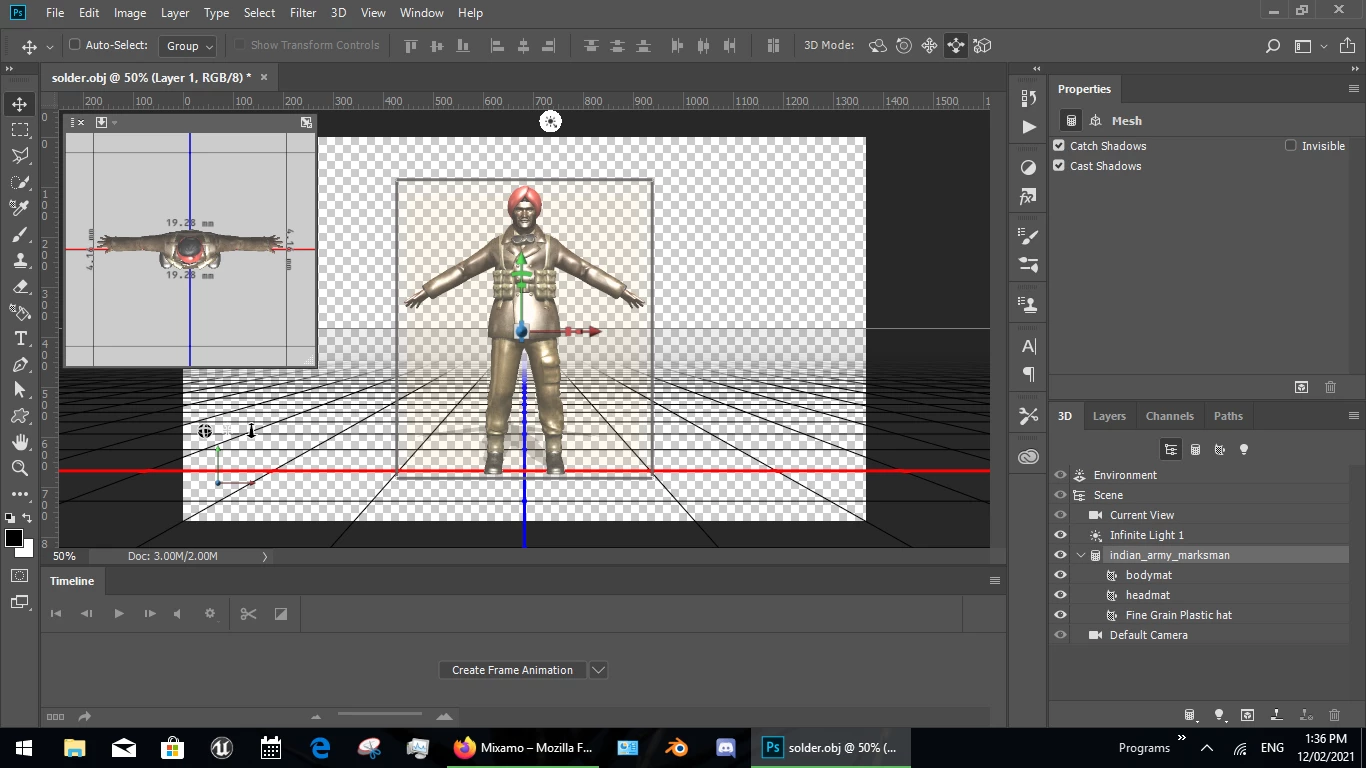Select the Pen tool
Viewport: 1366px width, 768px height.
[x=20, y=365]
